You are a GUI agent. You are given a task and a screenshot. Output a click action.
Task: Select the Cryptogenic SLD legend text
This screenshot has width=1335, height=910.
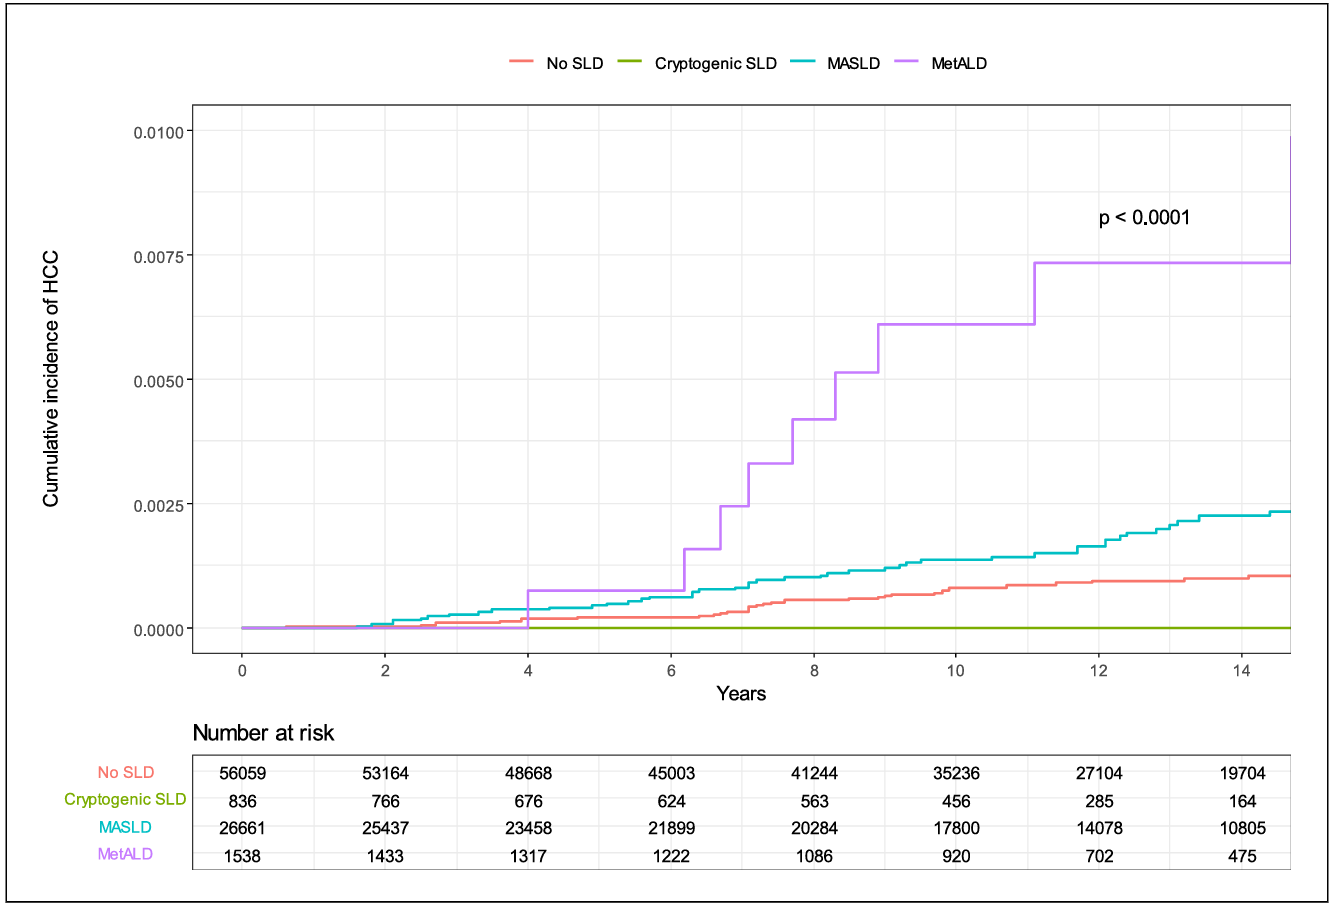click(x=715, y=63)
